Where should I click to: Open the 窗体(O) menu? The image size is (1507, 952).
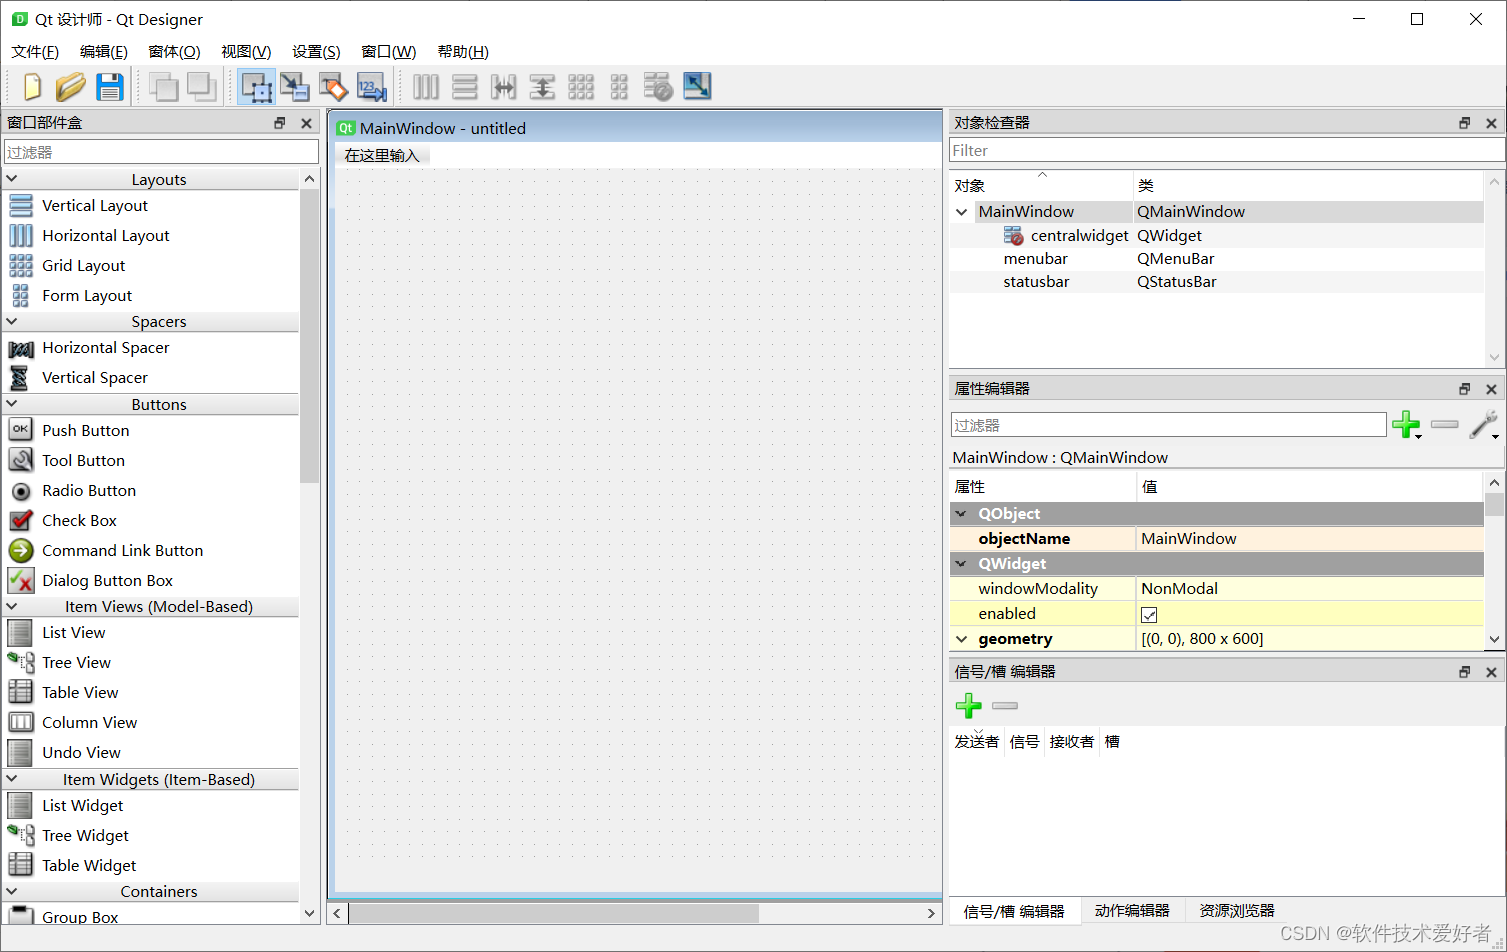[174, 52]
